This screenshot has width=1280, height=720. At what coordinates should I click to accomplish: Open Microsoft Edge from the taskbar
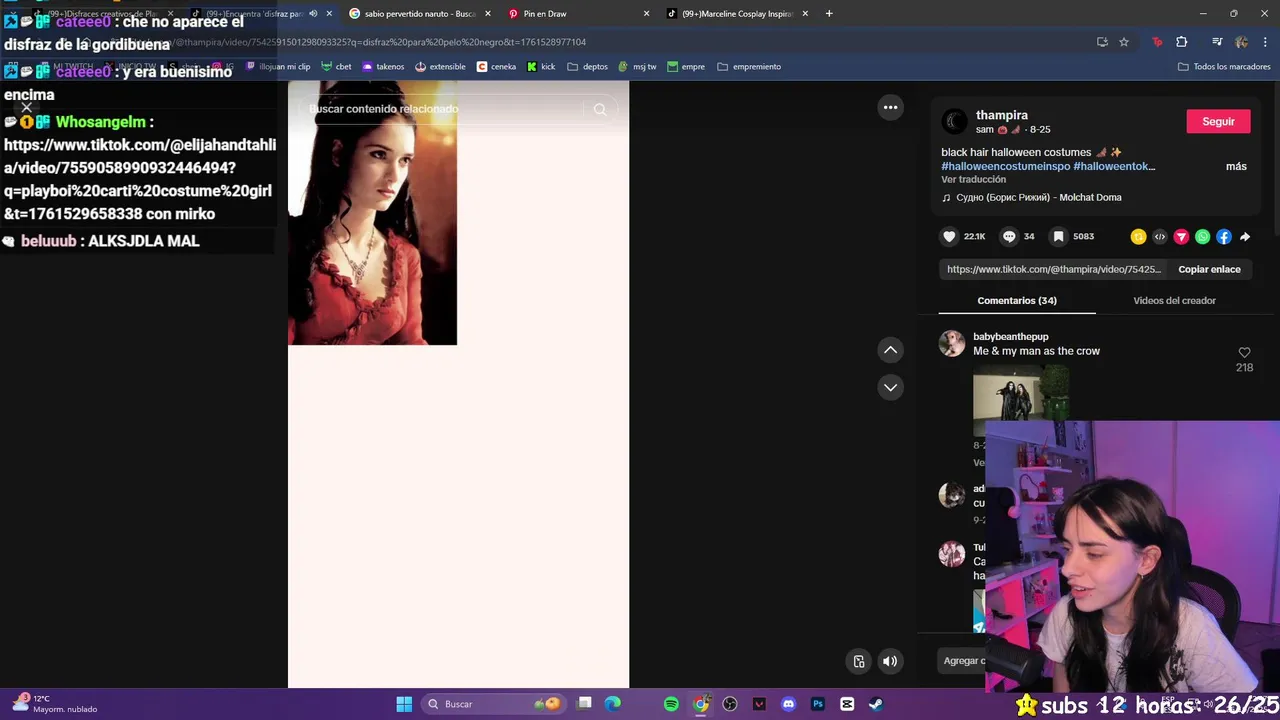tap(613, 704)
